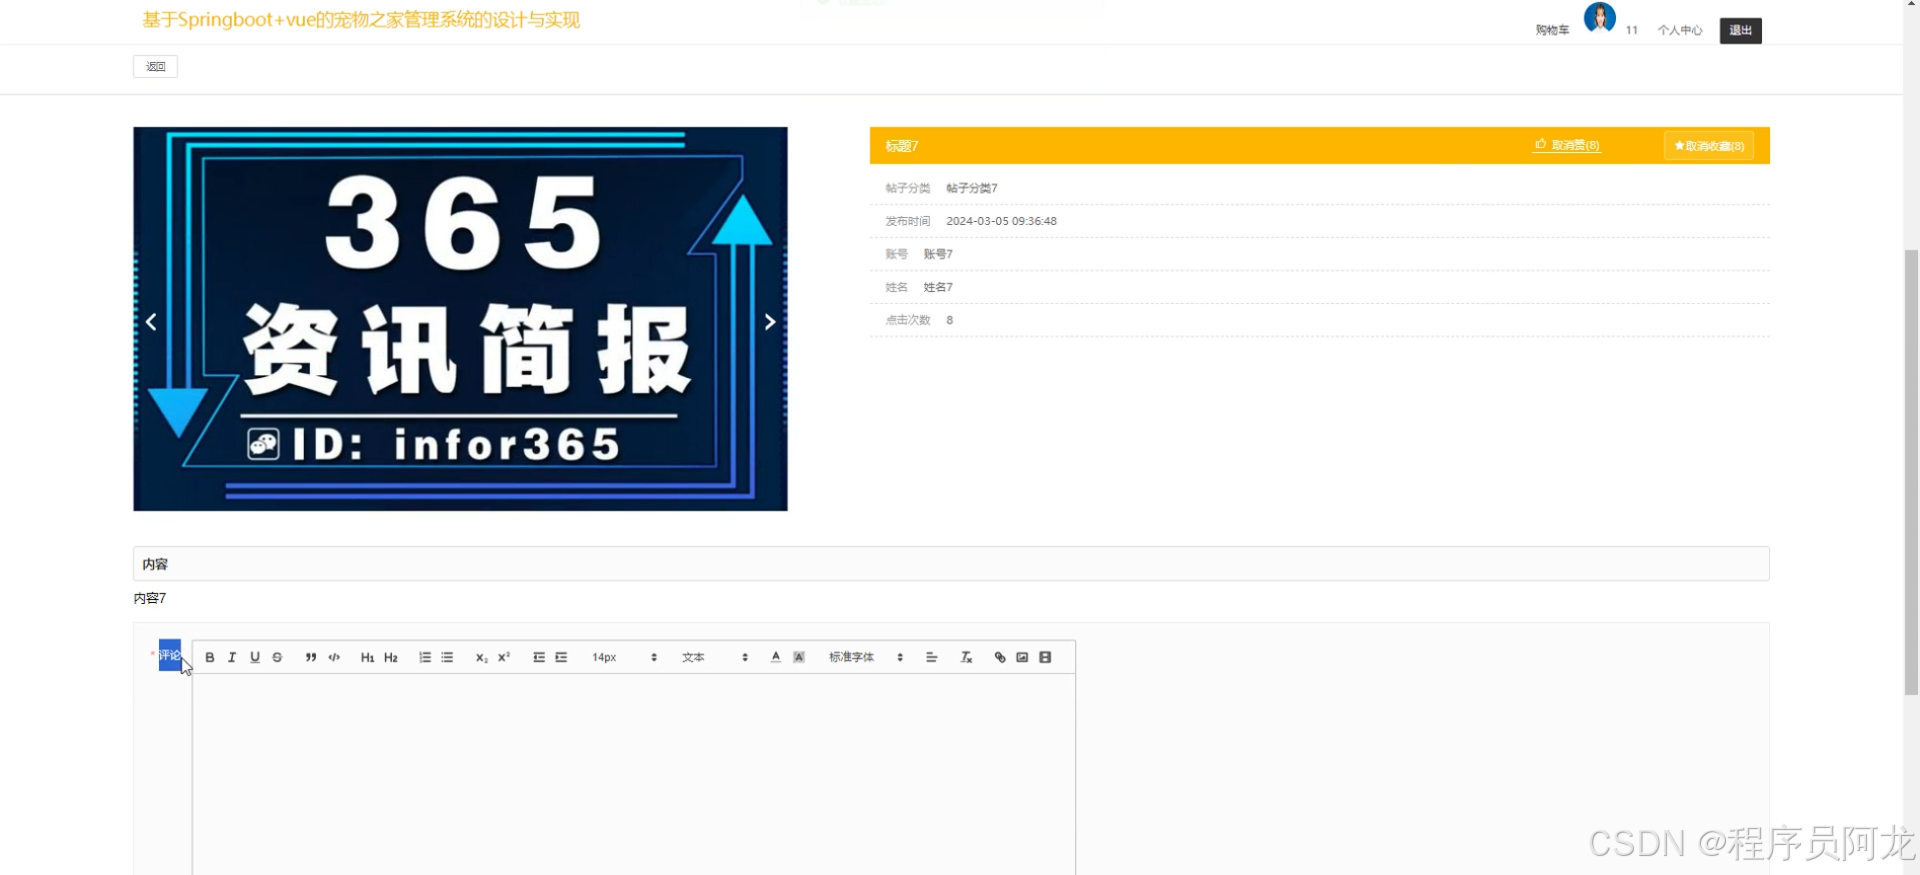1920x875 pixels.
Task: Insert a code block with the code icon
Action: coord(334,657)
